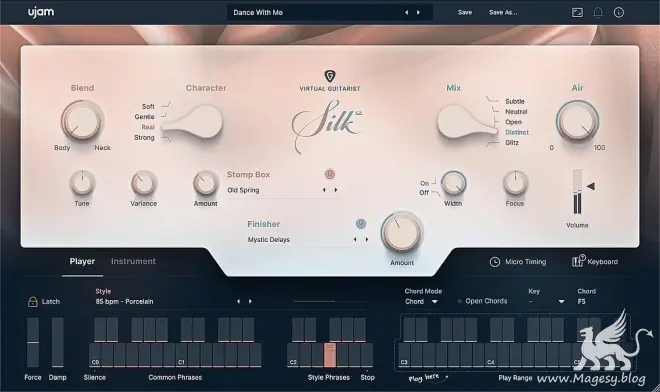Click the C0 Silence key
The image size is (660, 392).
pyautogui.click(x=95, y=355)
